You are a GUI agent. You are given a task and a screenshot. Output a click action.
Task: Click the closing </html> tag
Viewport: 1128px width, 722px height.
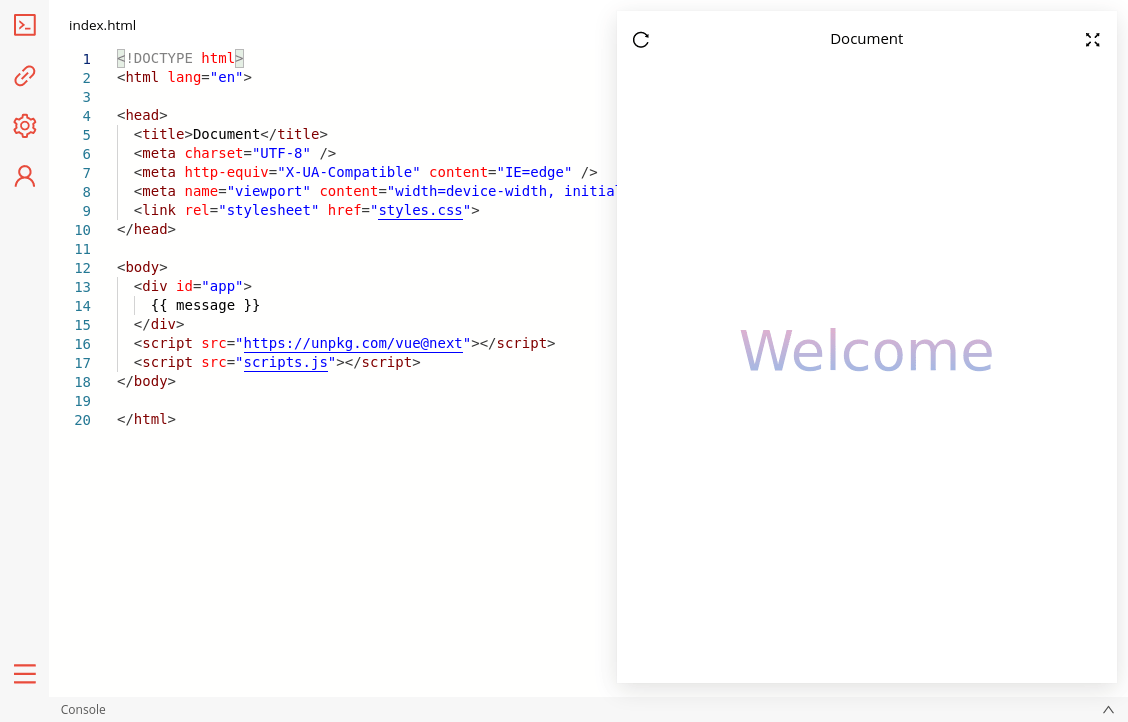tap(146, 419)
